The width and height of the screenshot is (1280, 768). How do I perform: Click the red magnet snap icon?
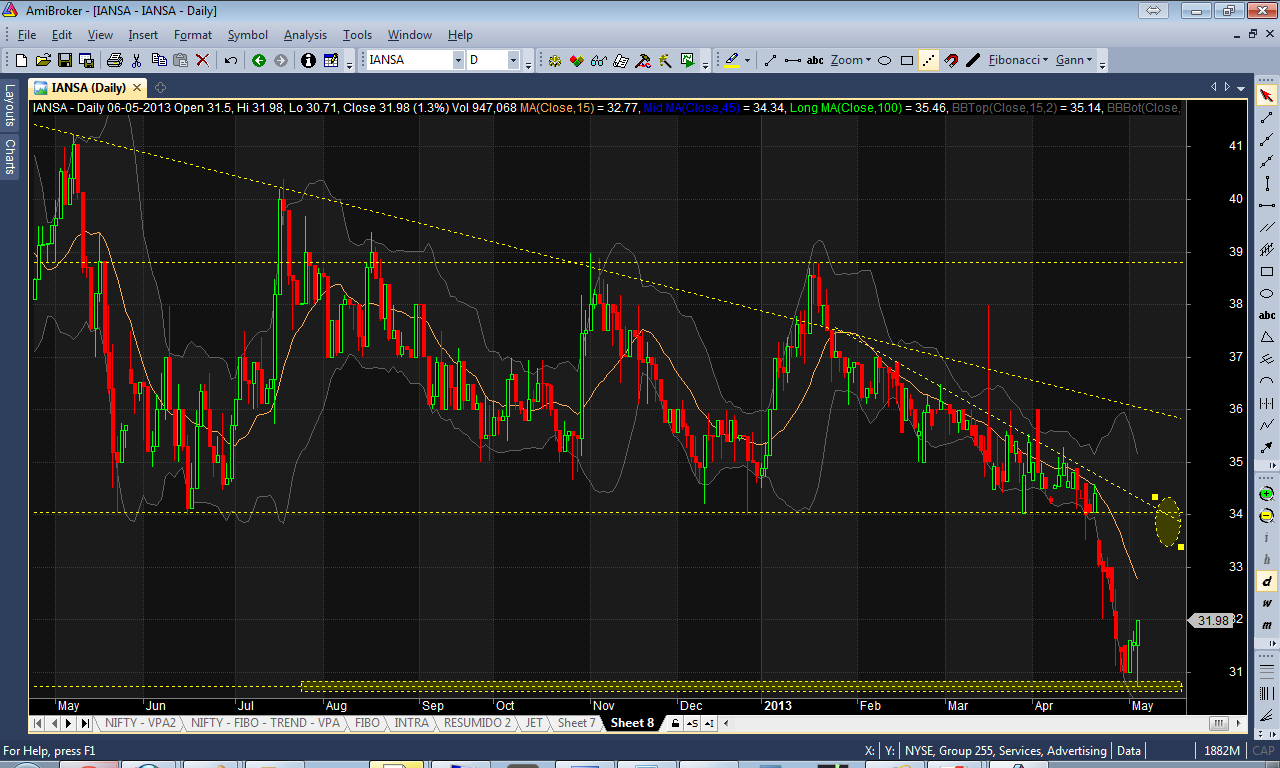[x=951, y=60]
